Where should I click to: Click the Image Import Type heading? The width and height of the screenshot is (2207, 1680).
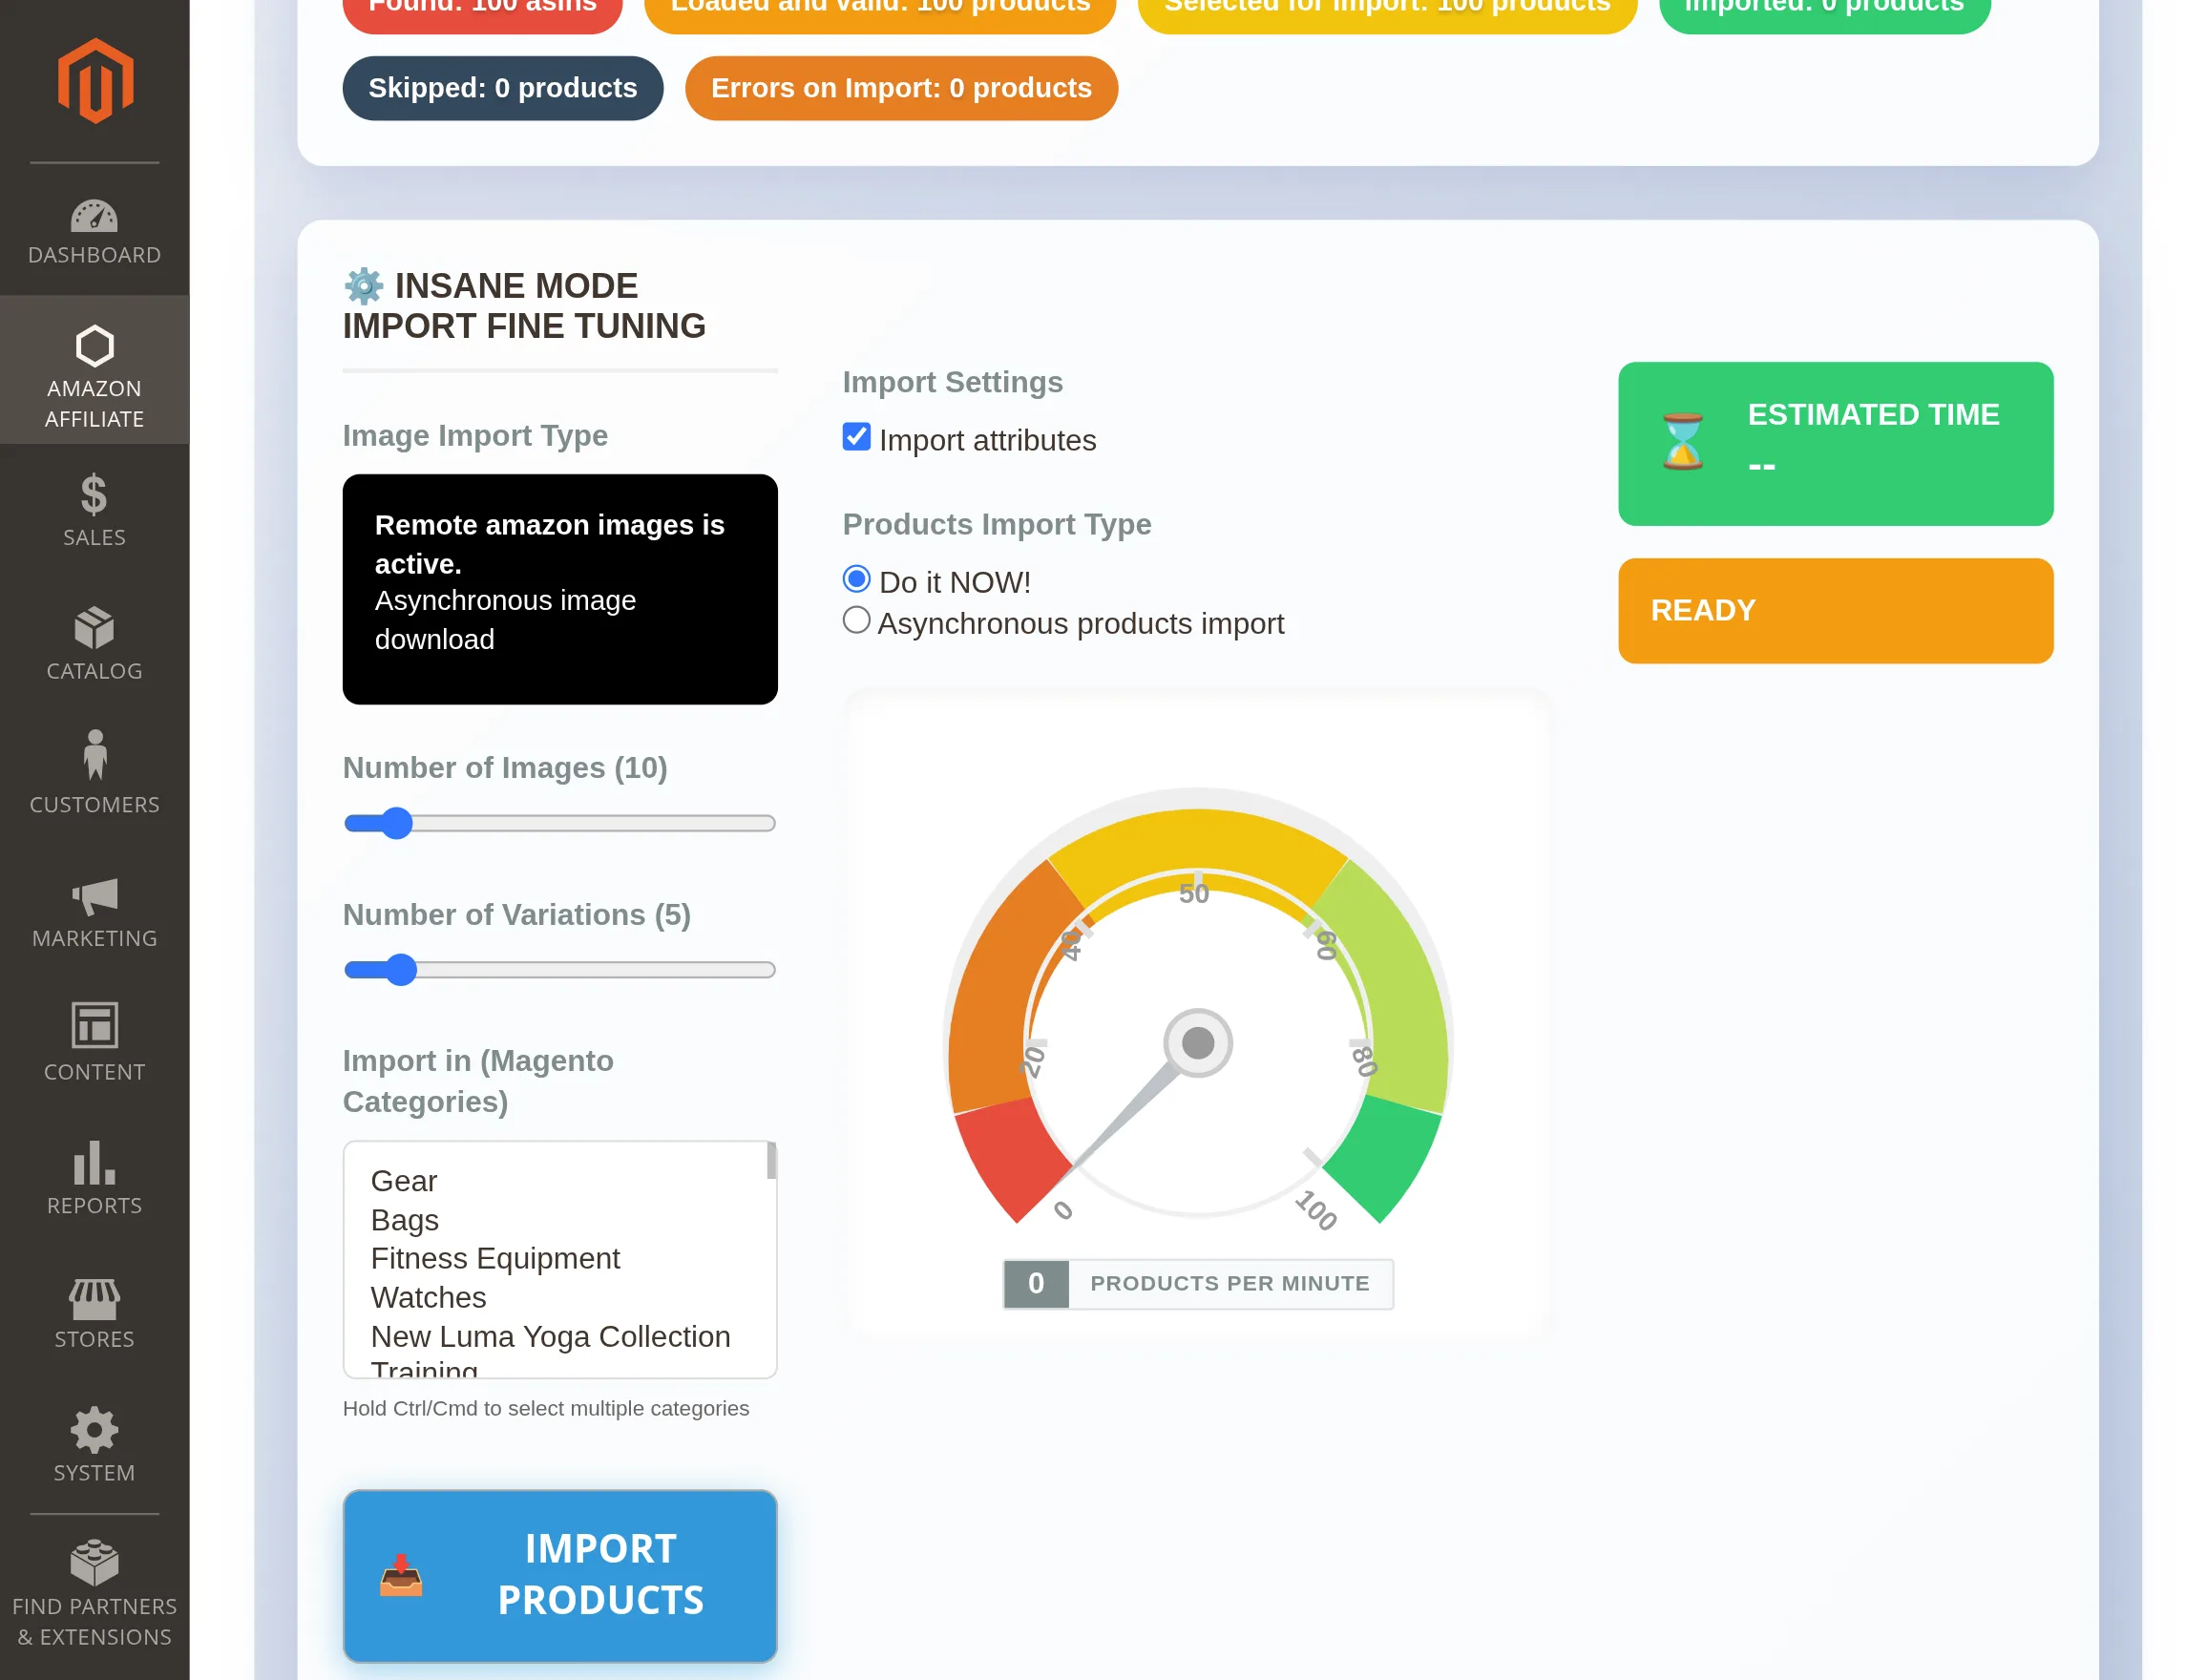pos(475,436)
